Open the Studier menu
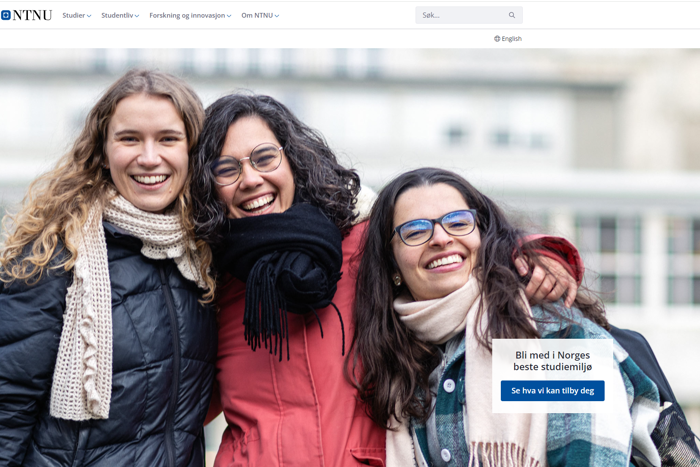Screen dimensions: 700x467 coord(77,15)
